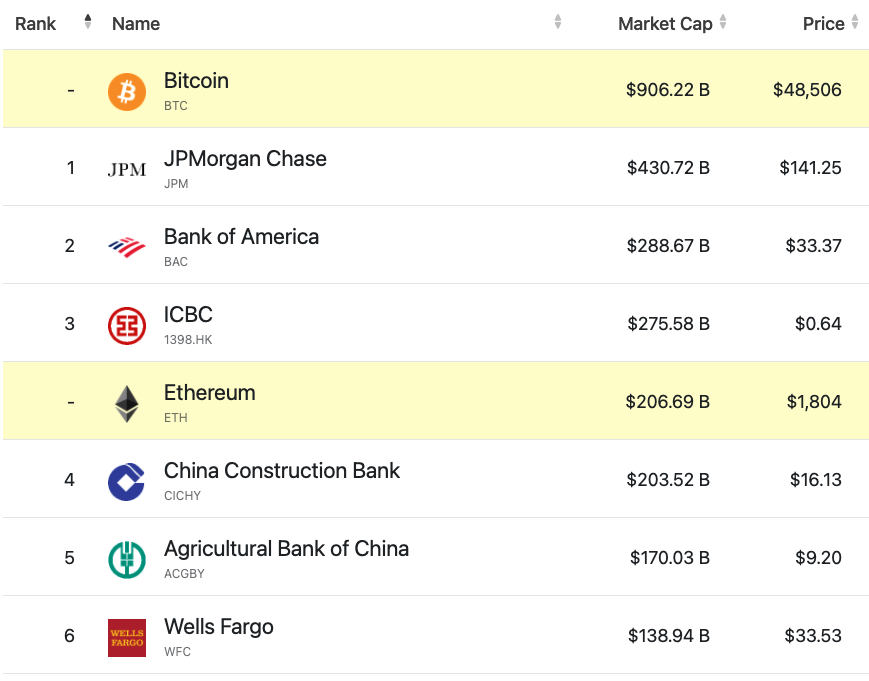The height and width of the screenshot is (681, 869).
Task: Open the JPMorgan Chase name link
Action: click(x=245, y=159)
